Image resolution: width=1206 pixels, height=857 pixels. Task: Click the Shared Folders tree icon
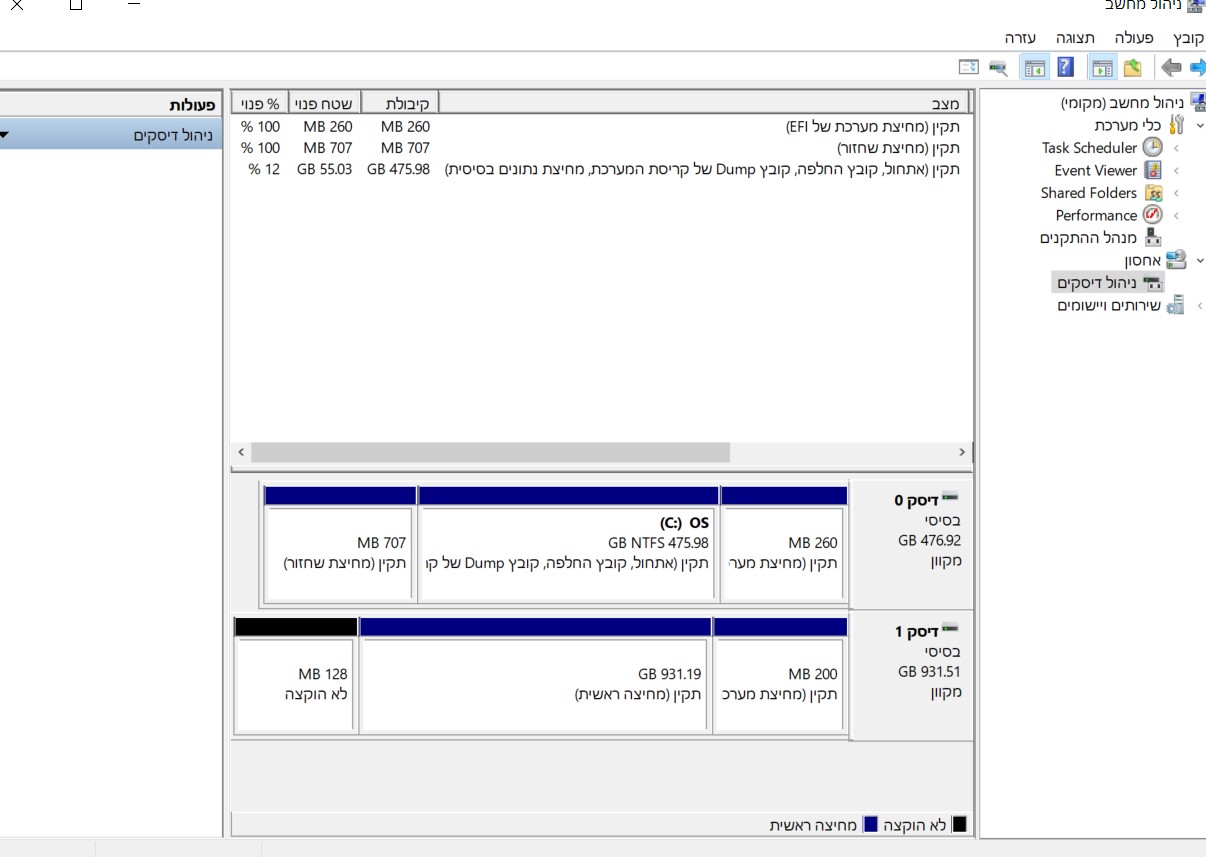(1153, 193)
